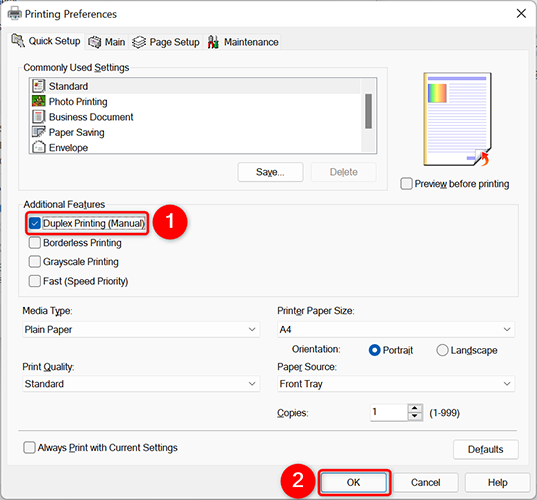Viewport: 537px width, 500px height.
Task: Click the settings list scrollbar thumb
Action: (369, 111)
